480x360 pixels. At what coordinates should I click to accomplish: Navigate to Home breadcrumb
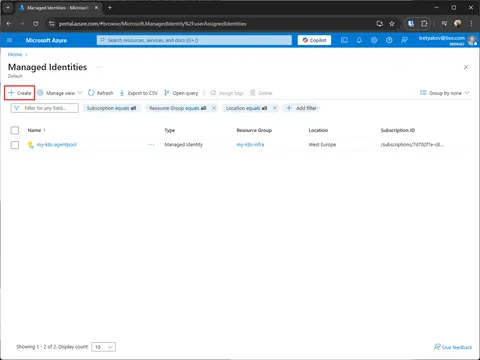[x=15, y=54]
